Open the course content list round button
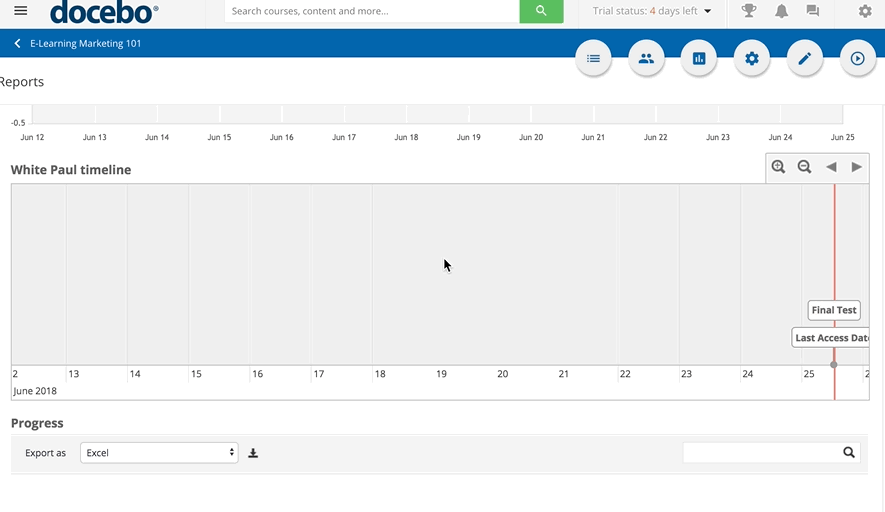Screen dimensions: 885x512 pos(593,58)
